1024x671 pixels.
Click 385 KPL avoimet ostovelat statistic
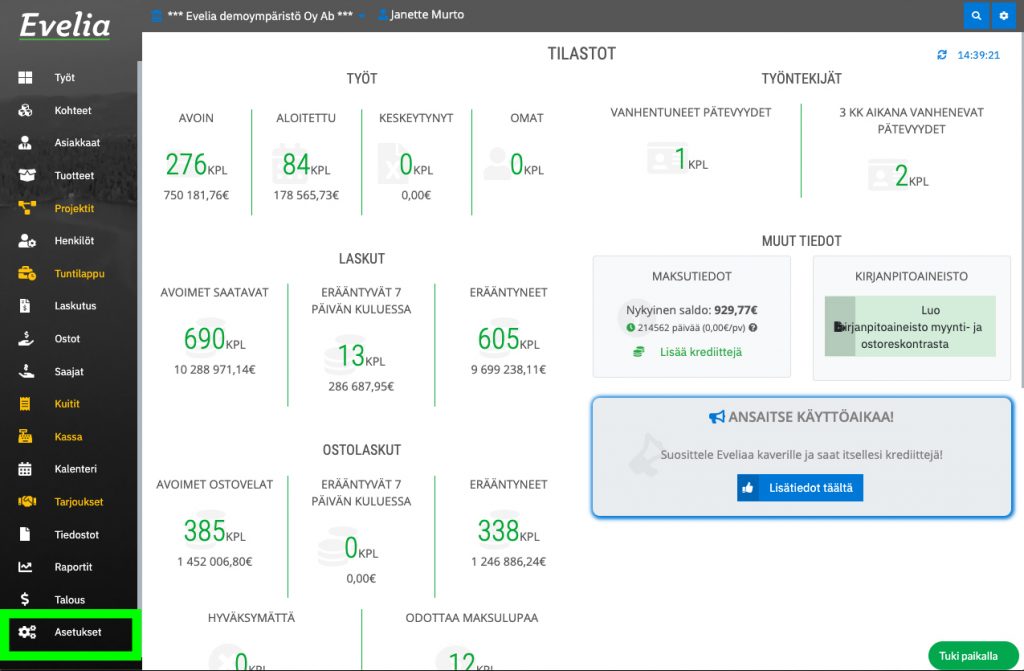coord(214,531)
